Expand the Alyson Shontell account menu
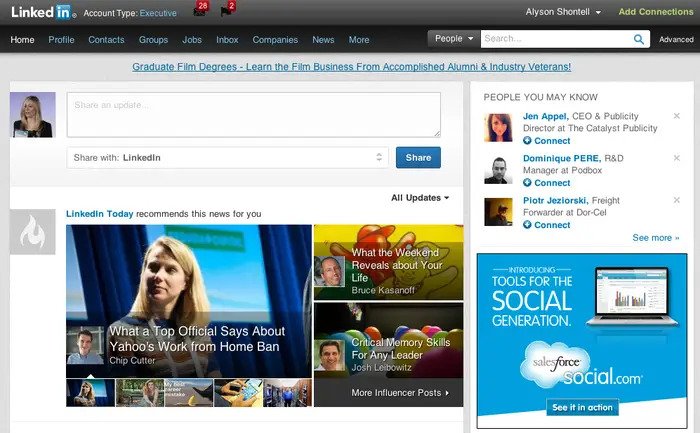Viewport: 700px width, 433px height. (x=563, y=13)
